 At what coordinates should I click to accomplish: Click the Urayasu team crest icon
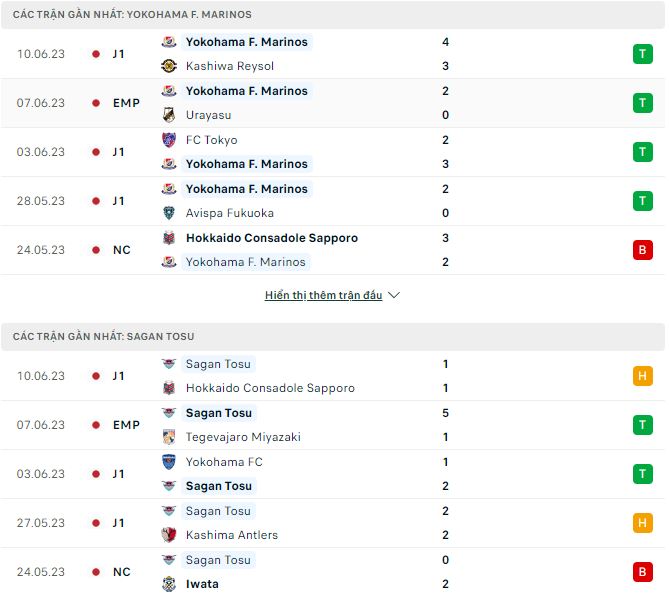coord(169,115)
